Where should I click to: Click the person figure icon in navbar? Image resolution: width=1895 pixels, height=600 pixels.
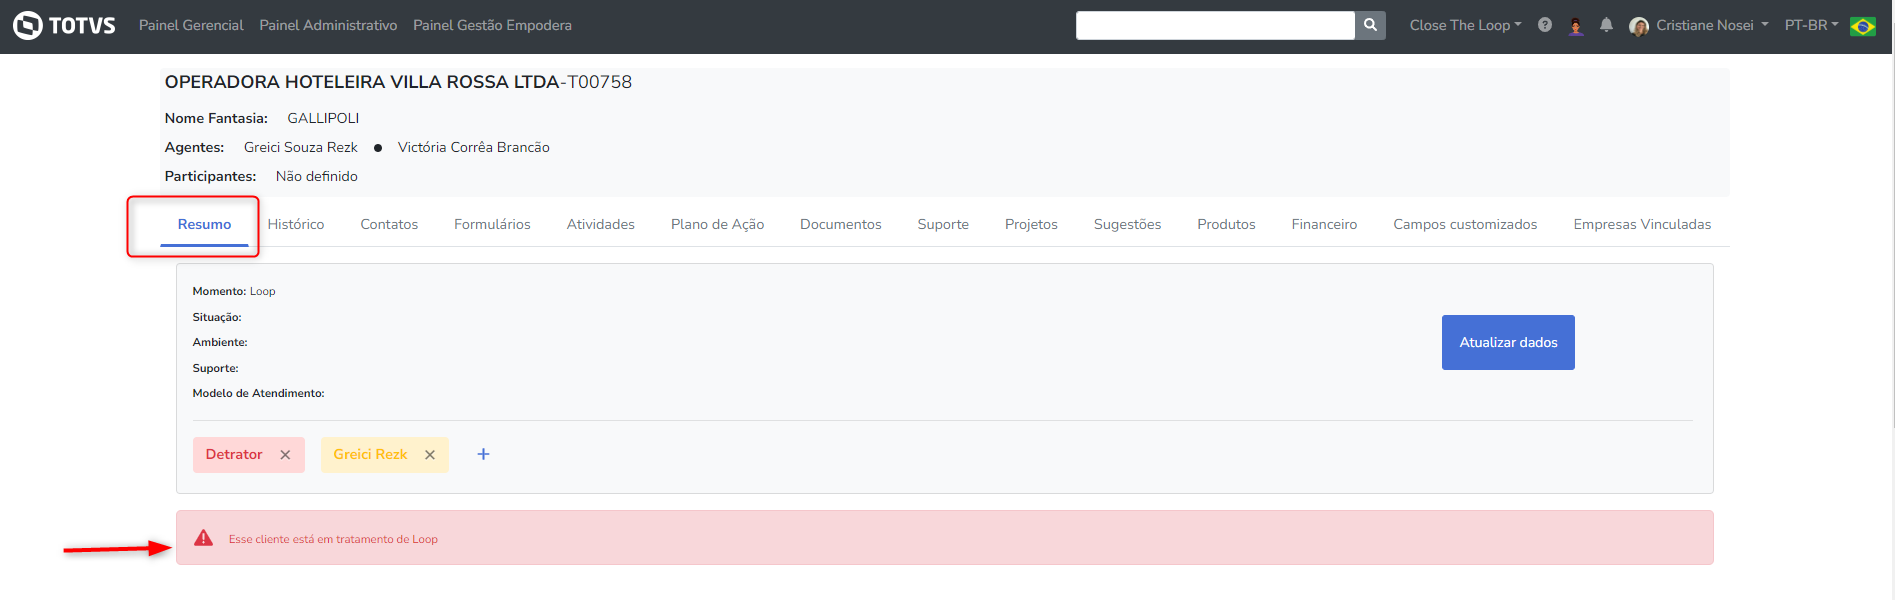(x=1576, y=26)
